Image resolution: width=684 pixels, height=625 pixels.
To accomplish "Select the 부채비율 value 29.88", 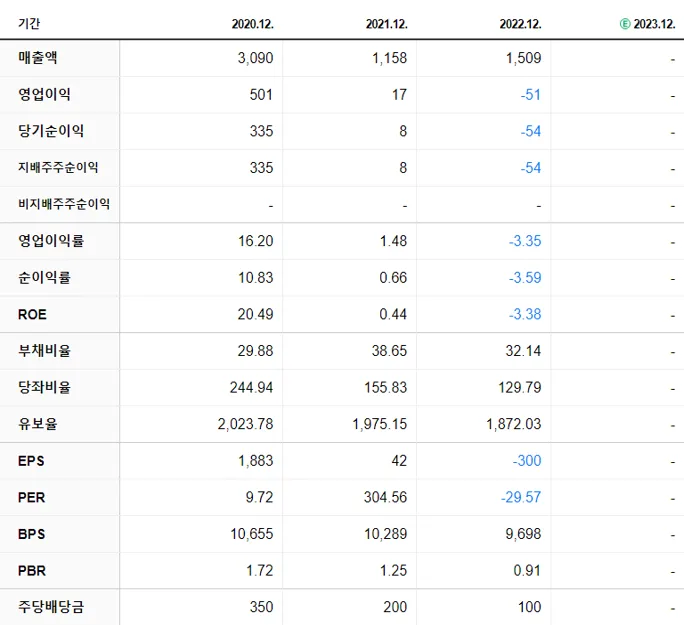I will pyautogui.click(x=255, y=351).
